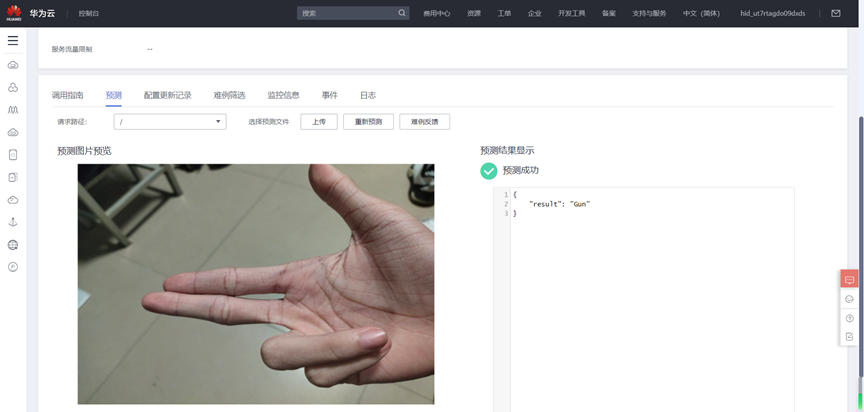Click the 预测结果显示 heading
The image size is (864, 412).
(x=507, y=150)
